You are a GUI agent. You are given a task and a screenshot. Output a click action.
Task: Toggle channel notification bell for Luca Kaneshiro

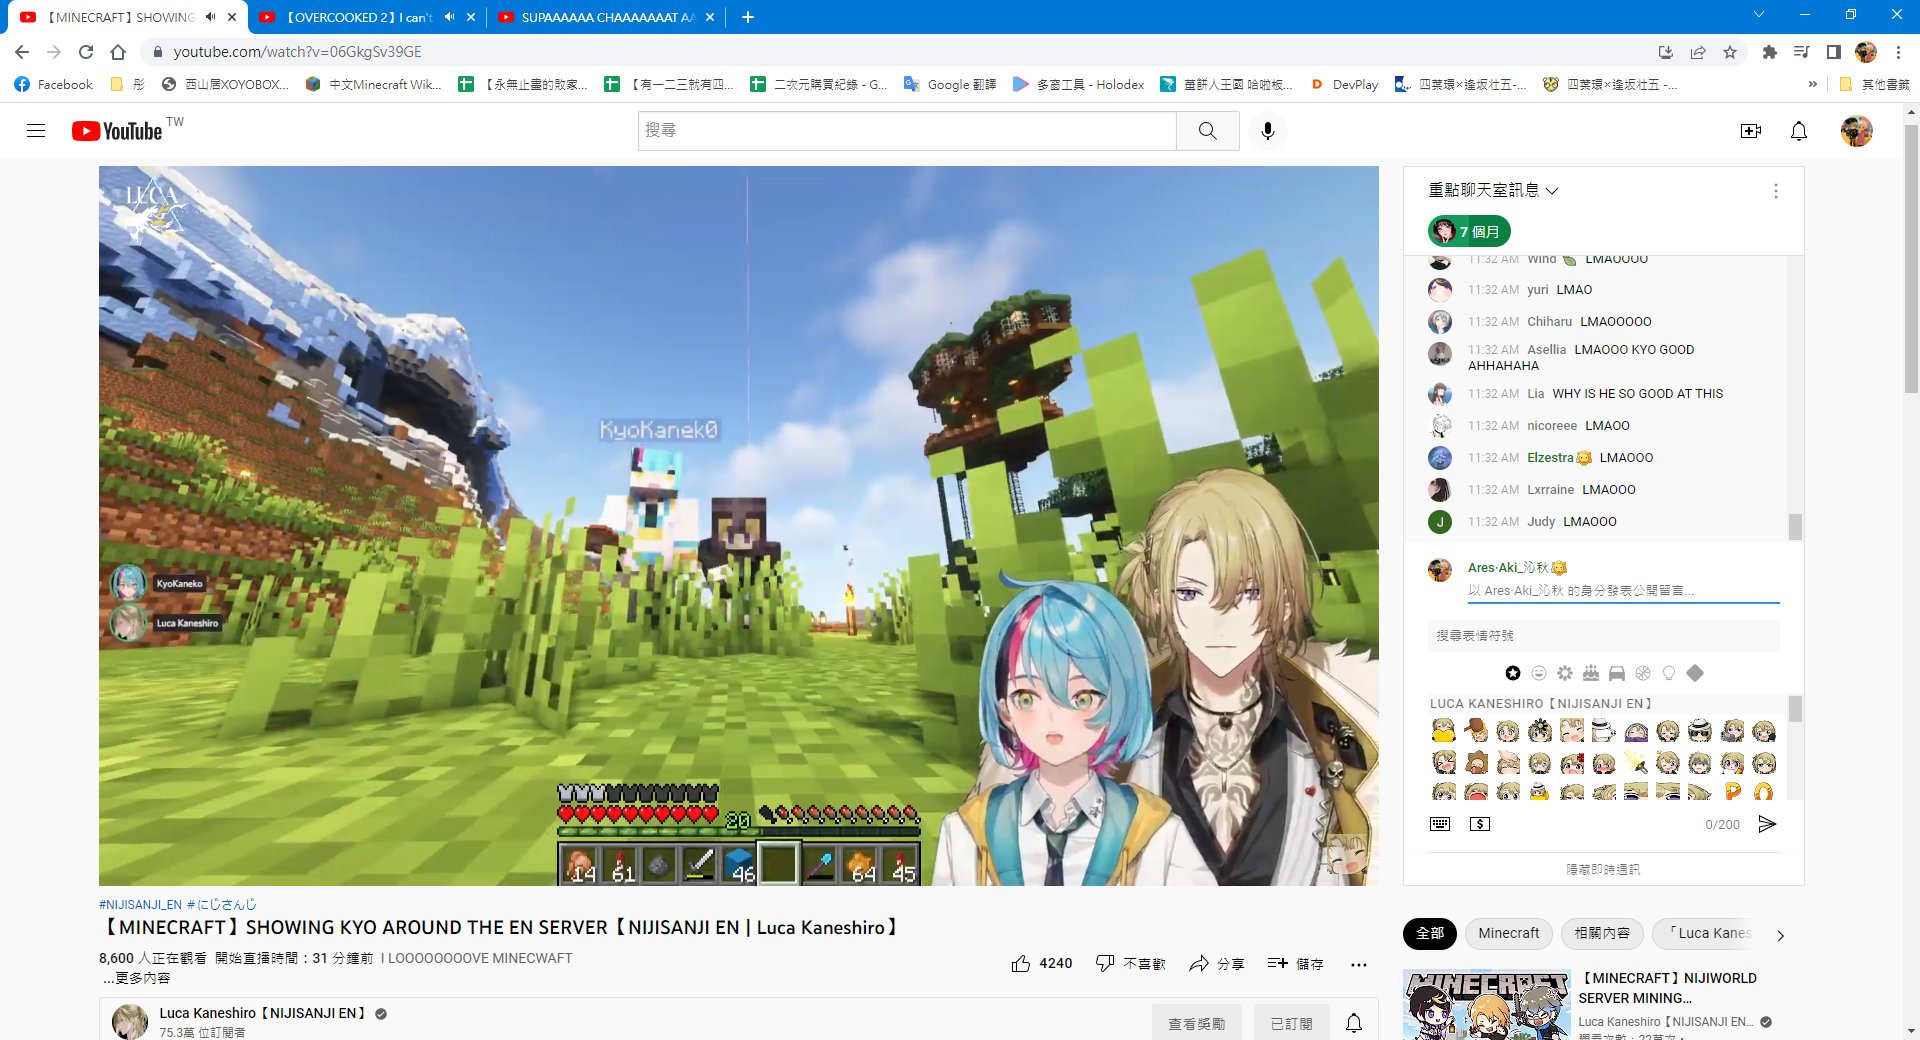[1354, 1023]
